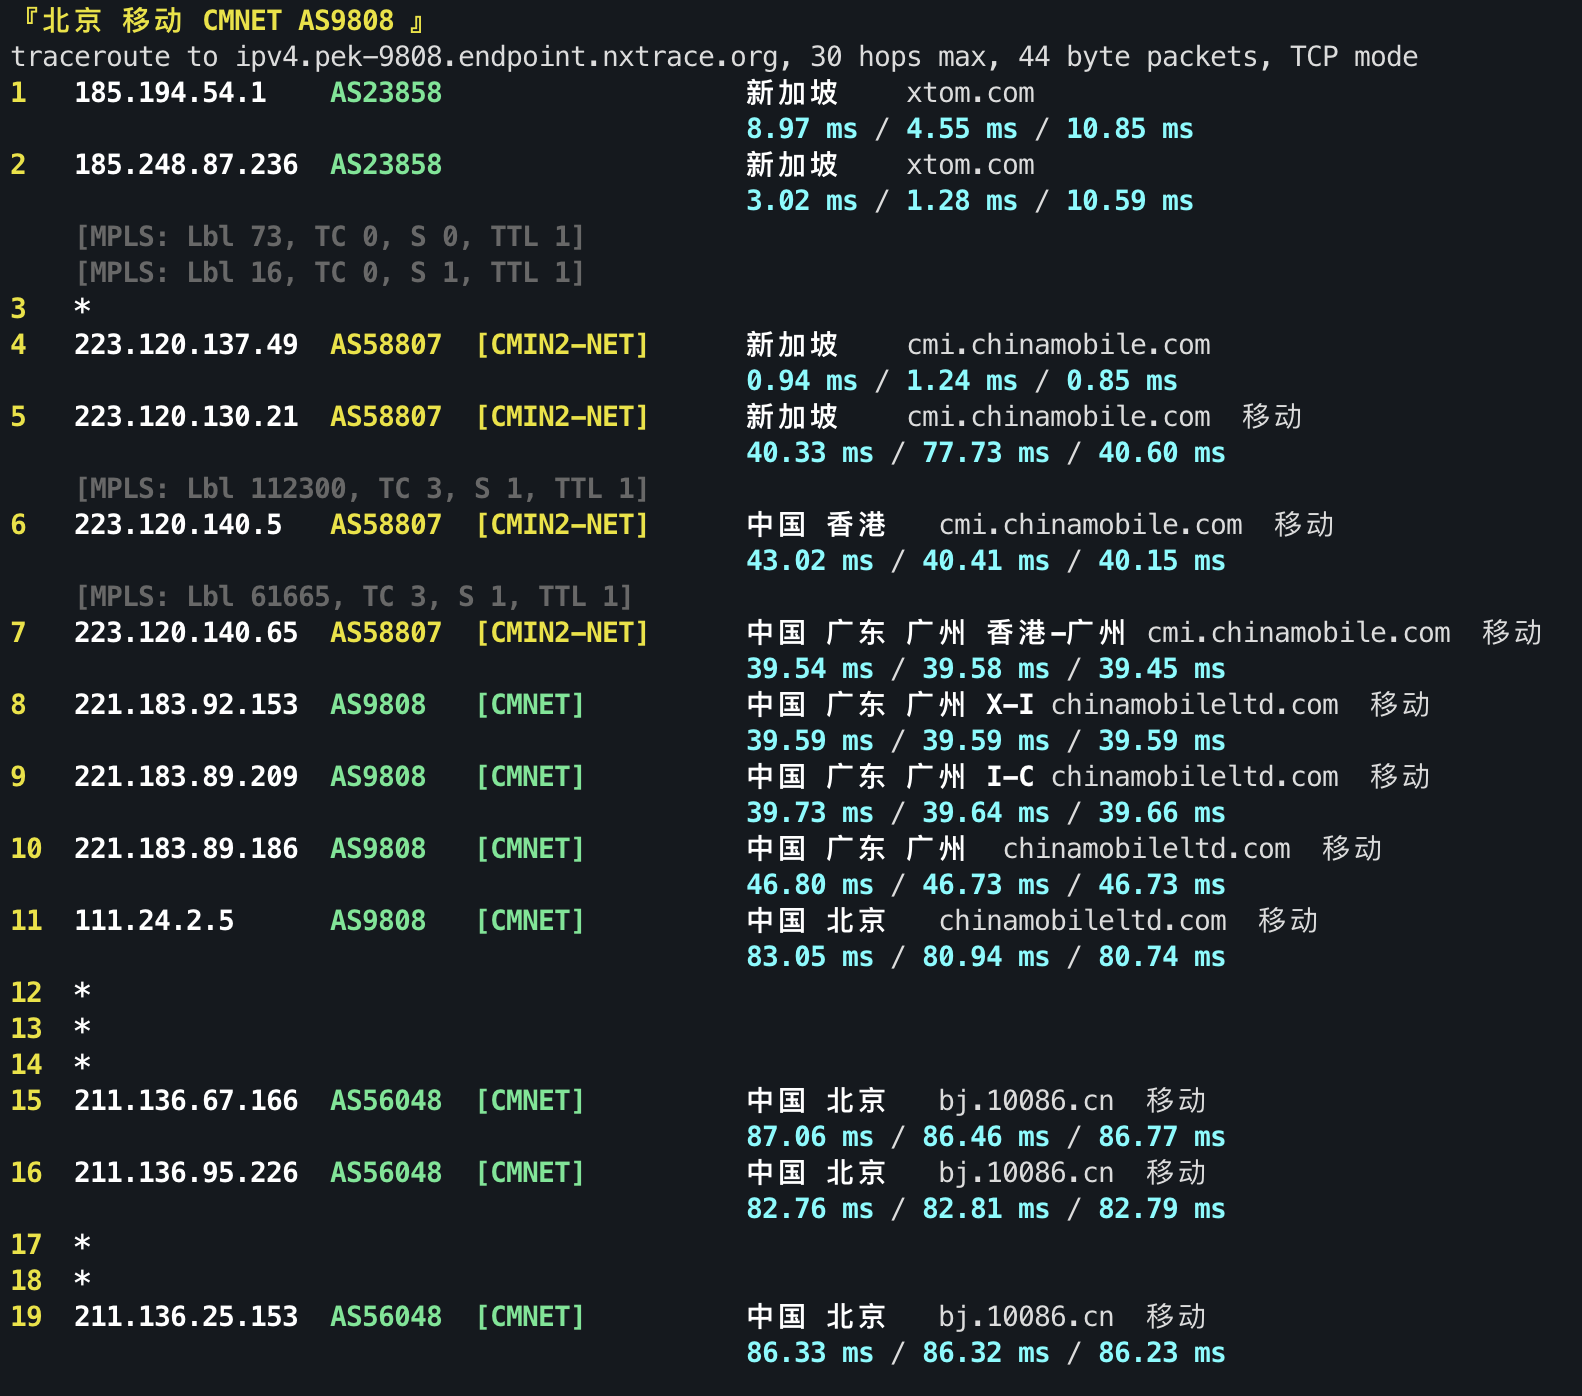Click bj.10086.cn on hop 16 row
Viewport: 1582px width, 1396px height.
1026,1173
